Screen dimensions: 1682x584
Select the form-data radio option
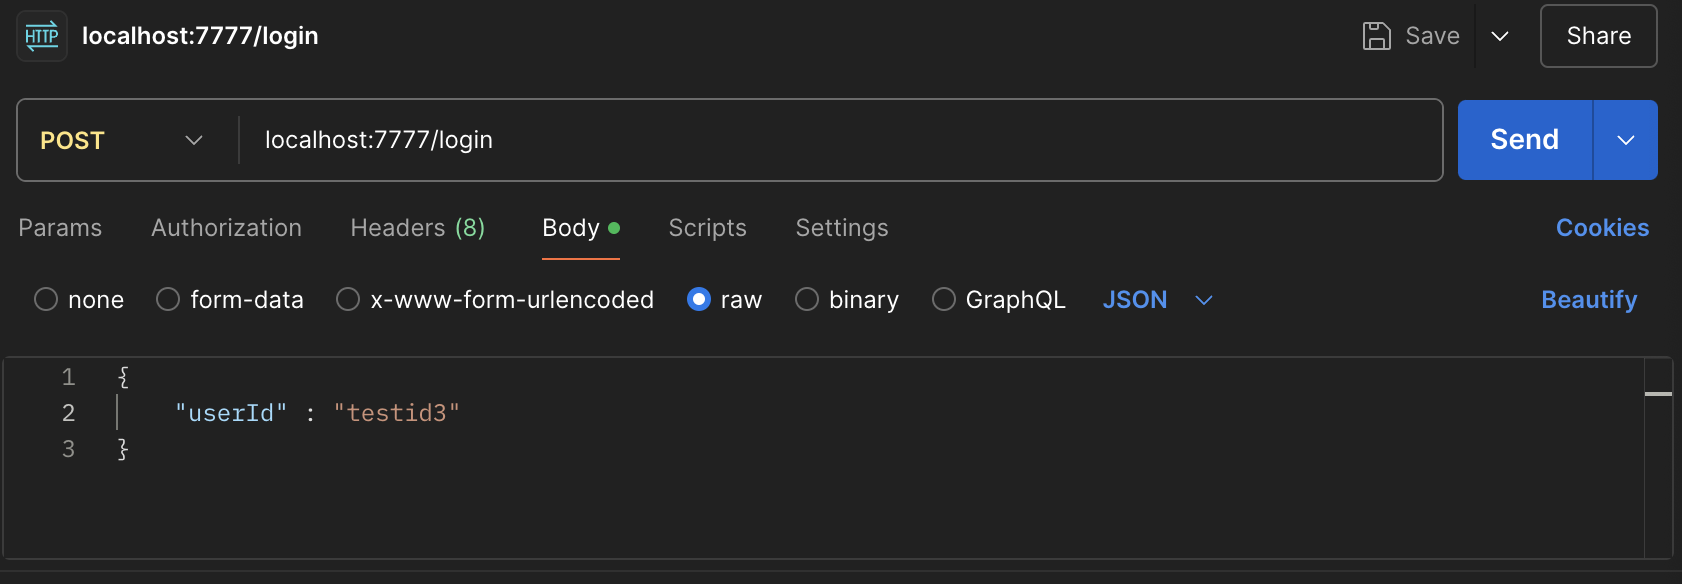point(168,300)
